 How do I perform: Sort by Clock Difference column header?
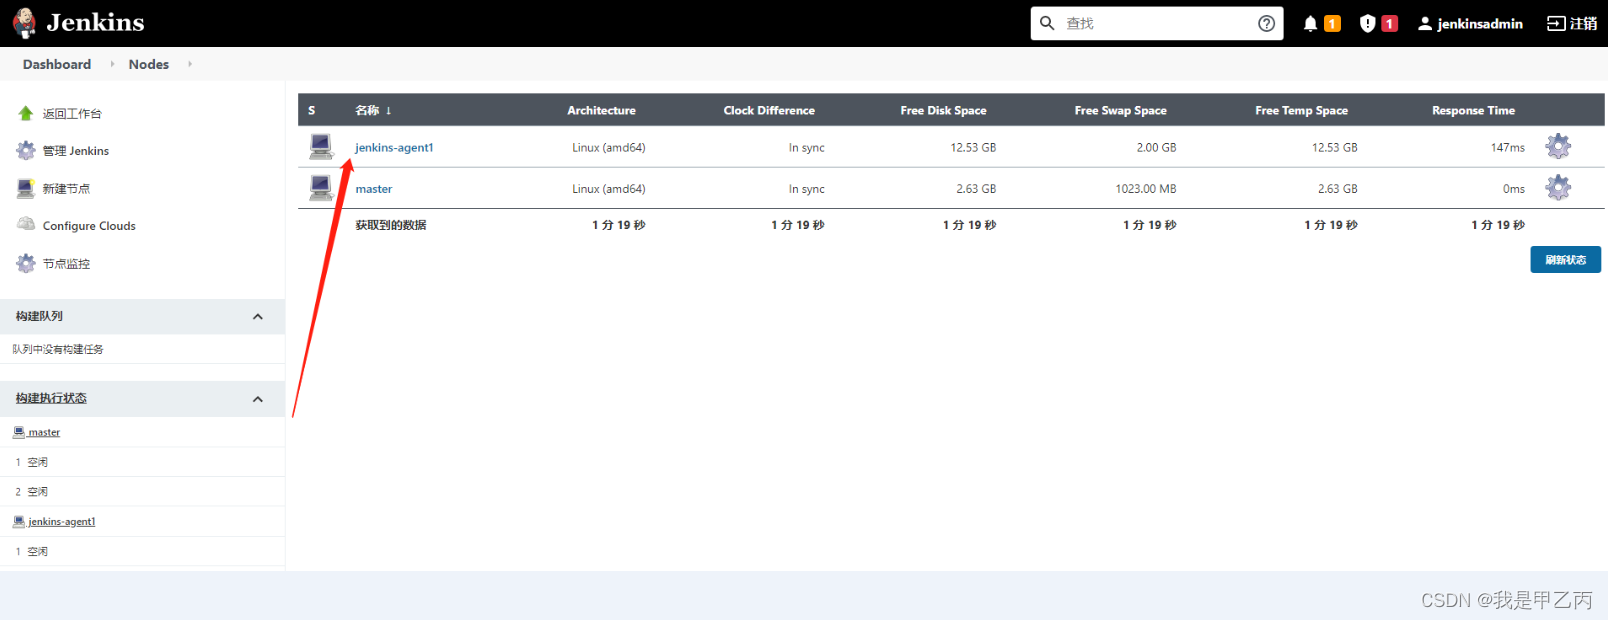[x=769, y=110]
